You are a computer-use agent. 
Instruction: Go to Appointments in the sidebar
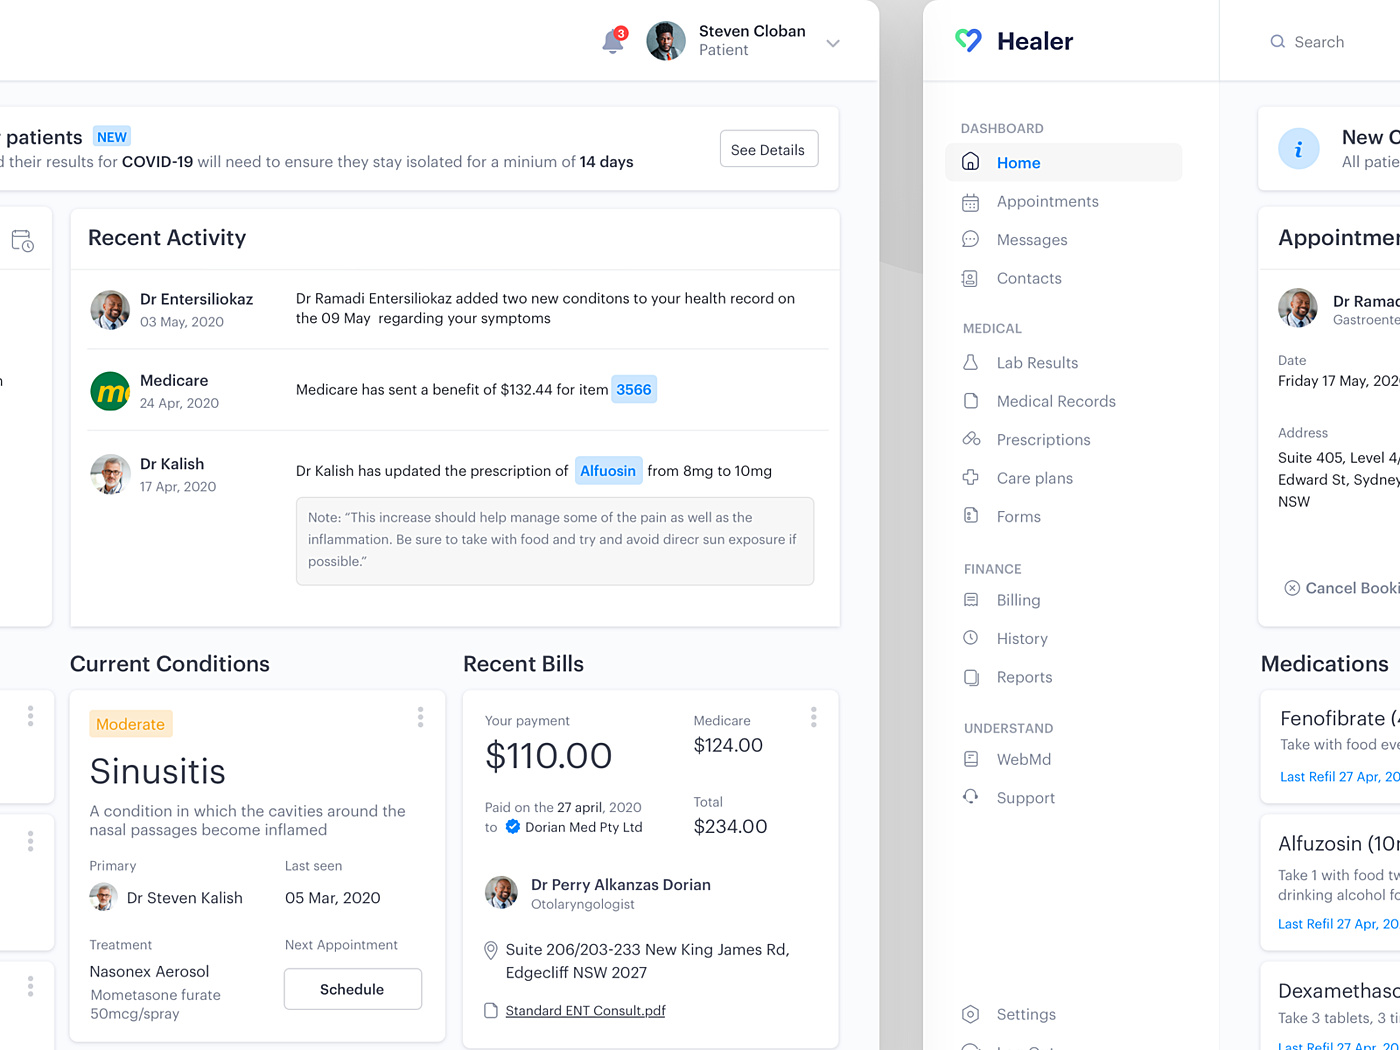point(1047,201)
